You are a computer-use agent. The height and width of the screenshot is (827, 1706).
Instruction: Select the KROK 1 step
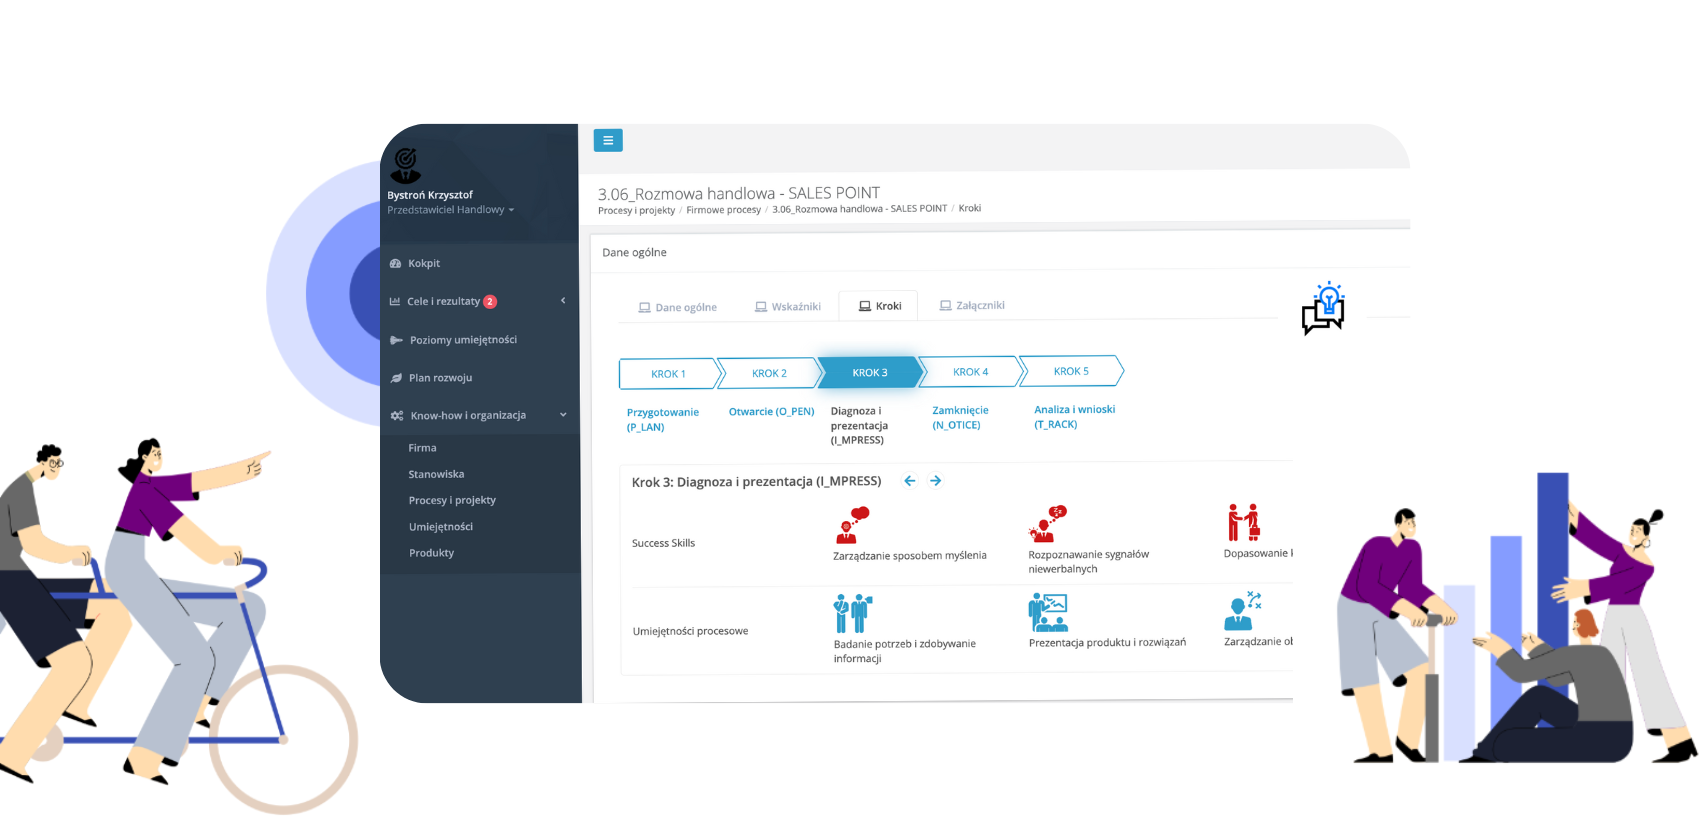tap(668, 374)
